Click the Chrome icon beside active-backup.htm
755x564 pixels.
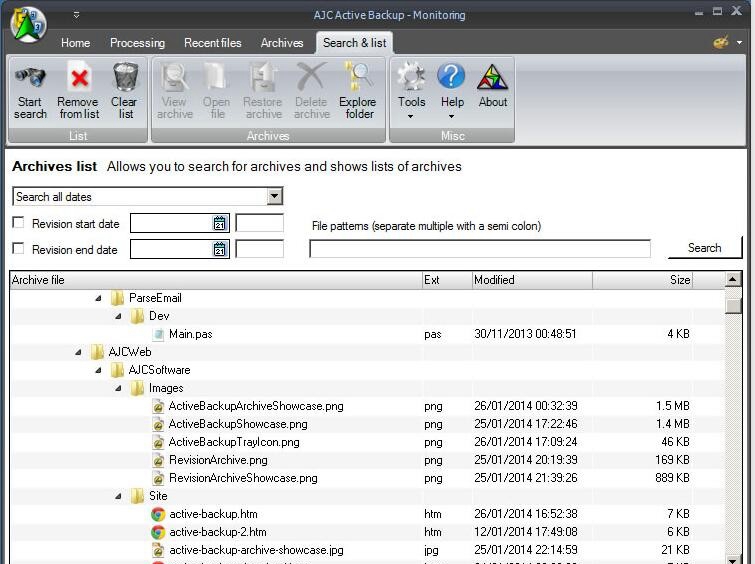point(158,514)
